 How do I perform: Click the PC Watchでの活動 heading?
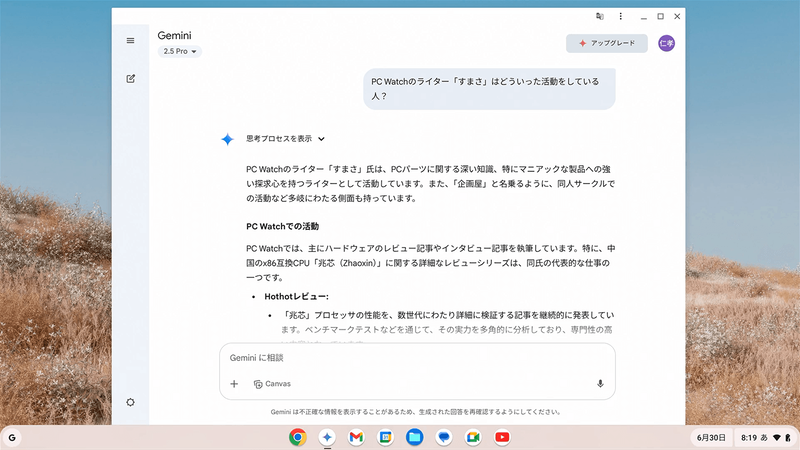point(282,226)
